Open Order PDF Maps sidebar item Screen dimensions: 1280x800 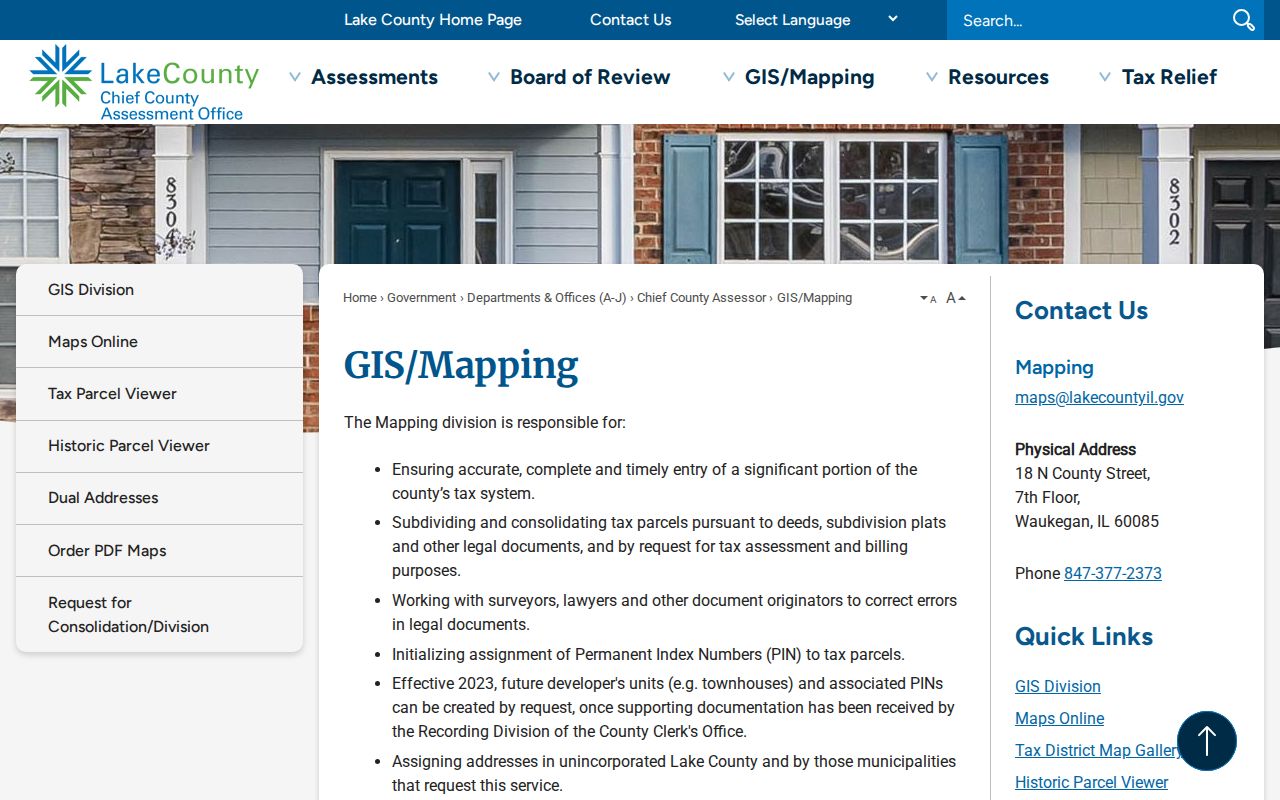click(x=159, y=551)
